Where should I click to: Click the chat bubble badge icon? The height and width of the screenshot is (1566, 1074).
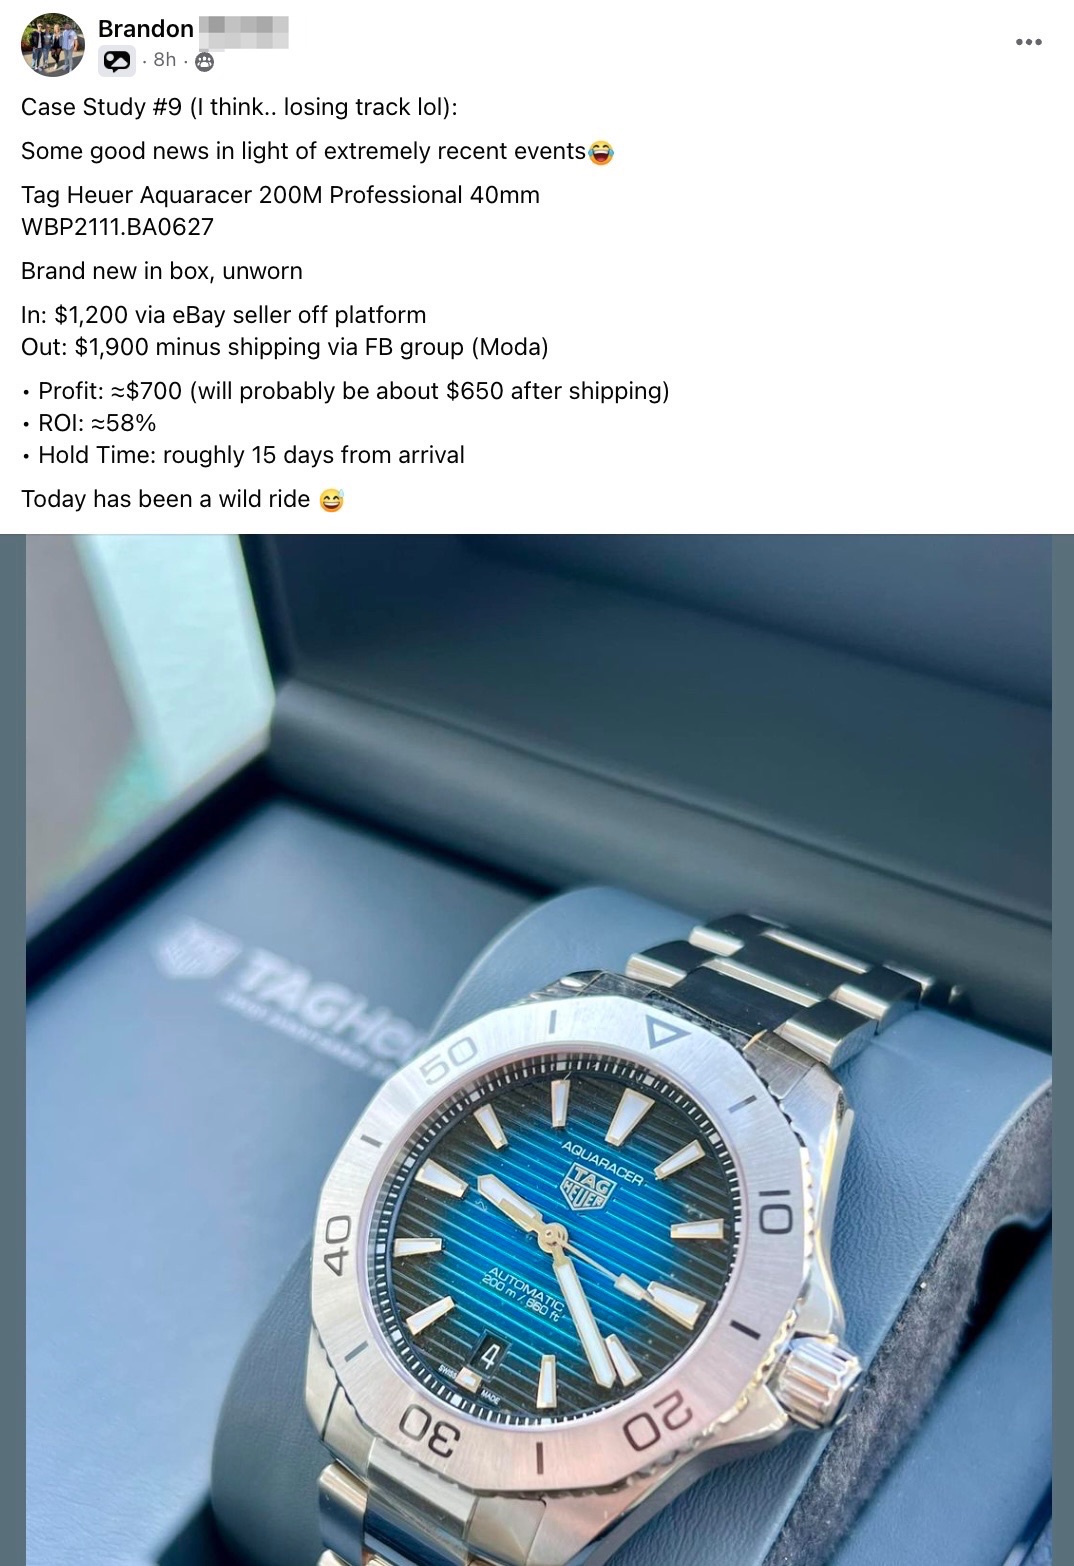(117, 62)
